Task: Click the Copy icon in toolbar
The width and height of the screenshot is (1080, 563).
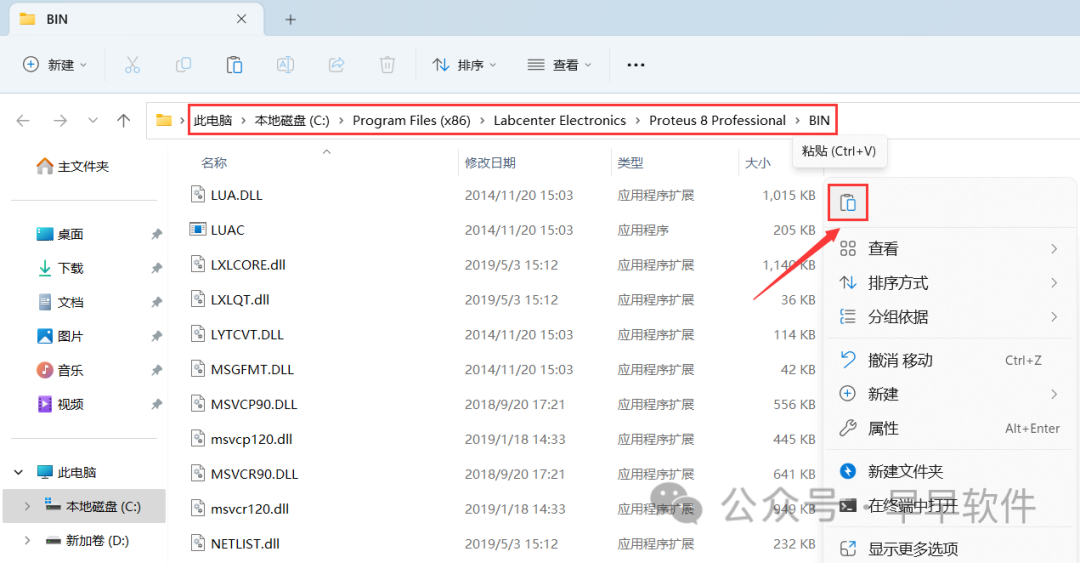Action: 183,65
